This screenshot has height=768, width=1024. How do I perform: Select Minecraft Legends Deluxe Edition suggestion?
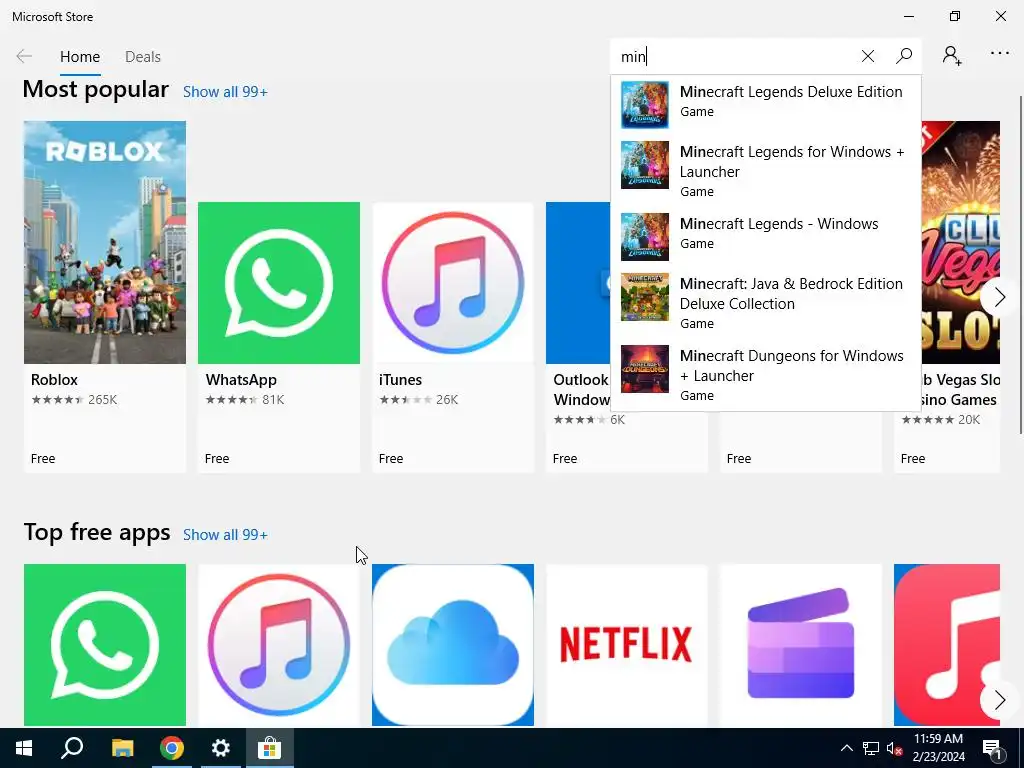point(765,104)
